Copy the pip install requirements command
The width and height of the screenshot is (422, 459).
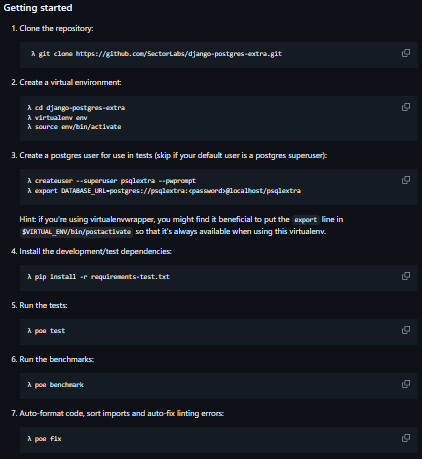click(406, 276)
